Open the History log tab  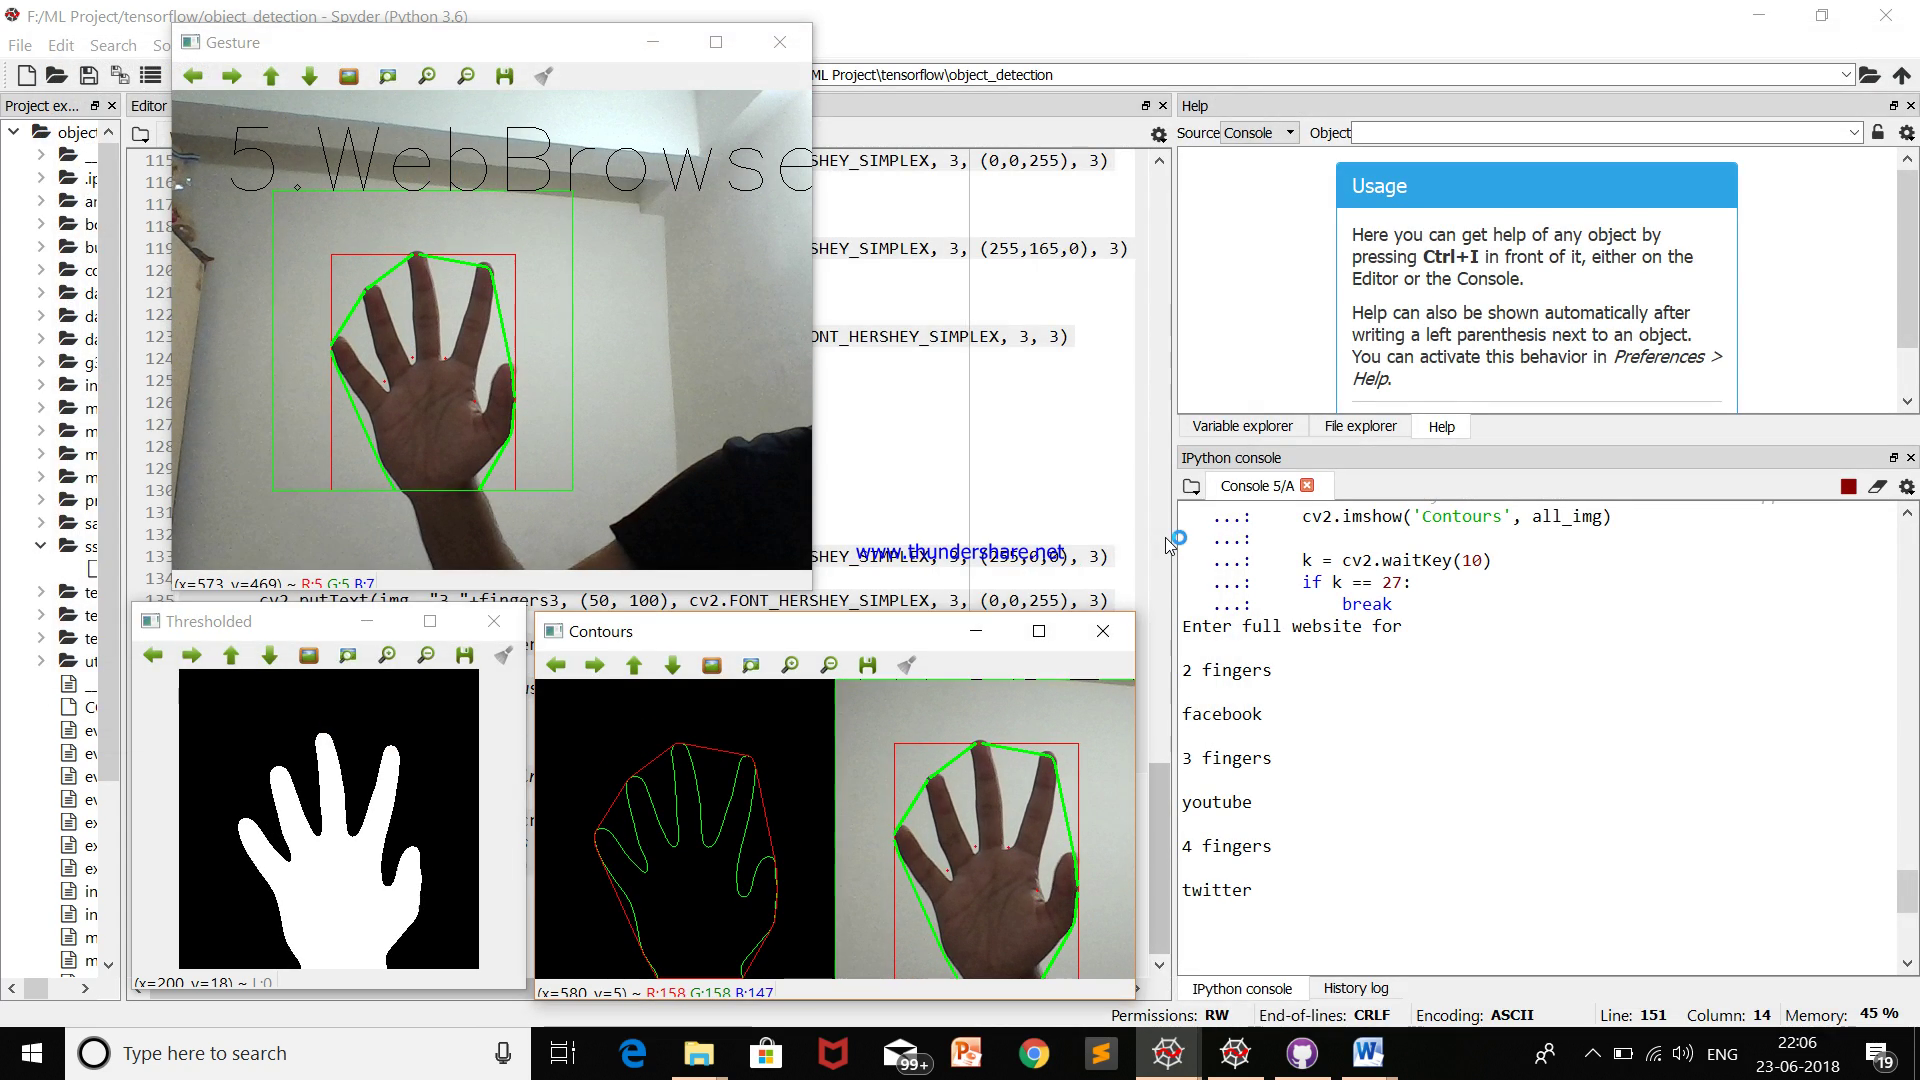pyautogui.click(x=1355, y=988)
